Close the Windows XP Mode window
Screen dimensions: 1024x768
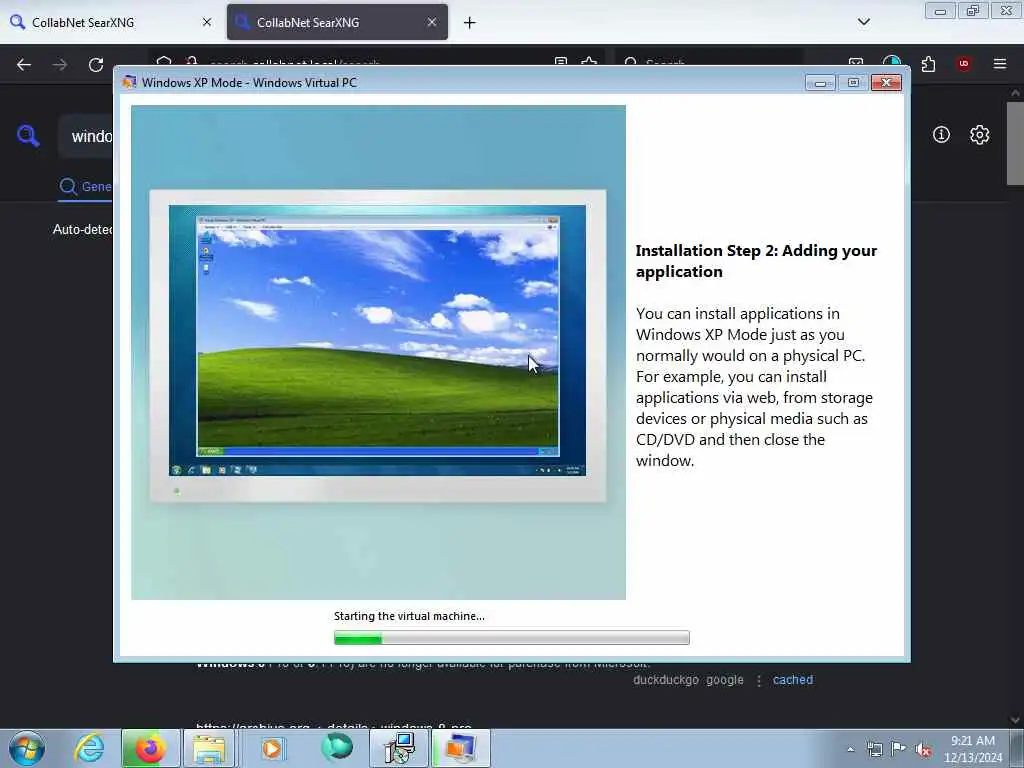[886, 83]
